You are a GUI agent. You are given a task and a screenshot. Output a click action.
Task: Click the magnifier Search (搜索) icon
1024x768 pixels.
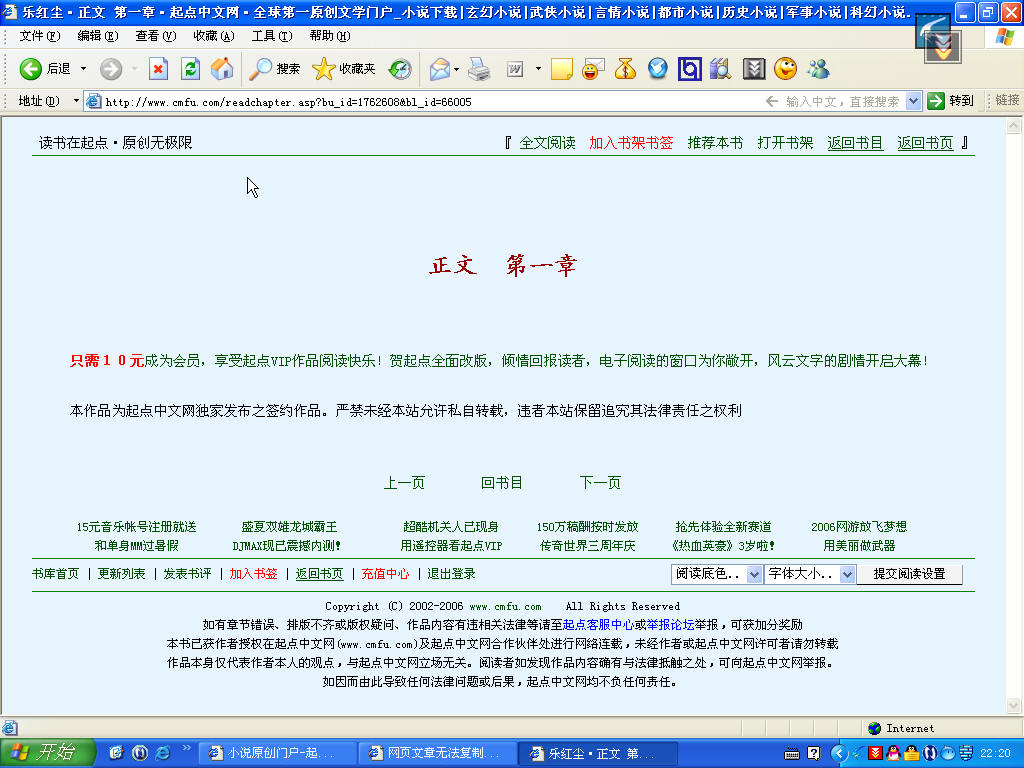click(261, 69)
